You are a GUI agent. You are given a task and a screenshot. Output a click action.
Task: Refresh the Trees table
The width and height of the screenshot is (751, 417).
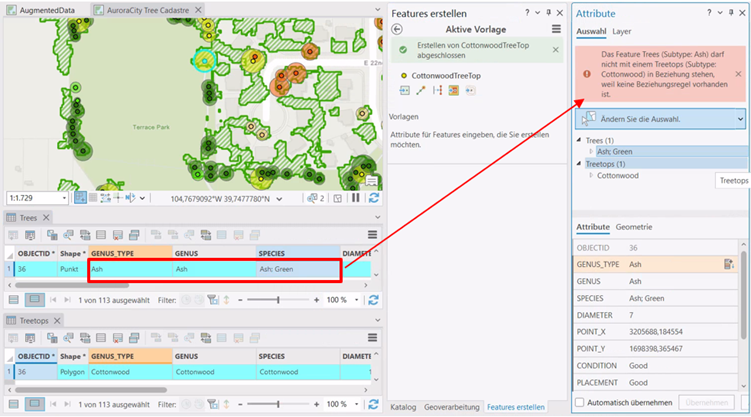coord(374,300)
